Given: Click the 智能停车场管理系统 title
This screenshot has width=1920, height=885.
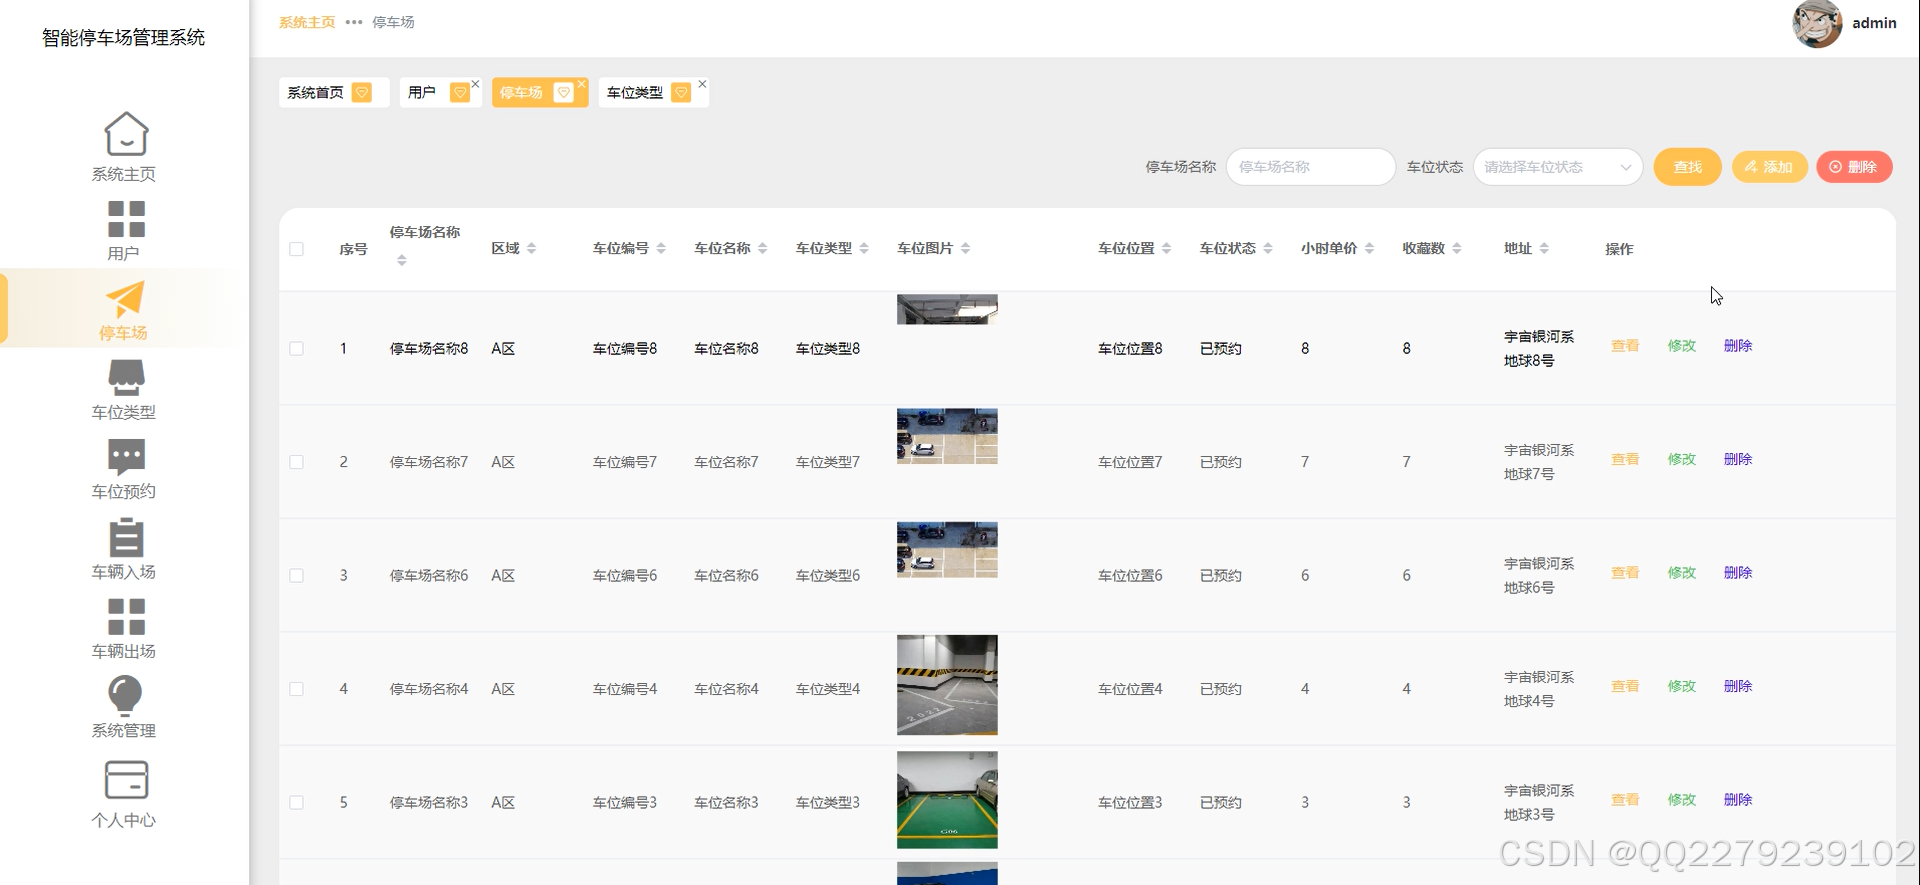Looking at the screenshot, I should [x=124, y=38].
